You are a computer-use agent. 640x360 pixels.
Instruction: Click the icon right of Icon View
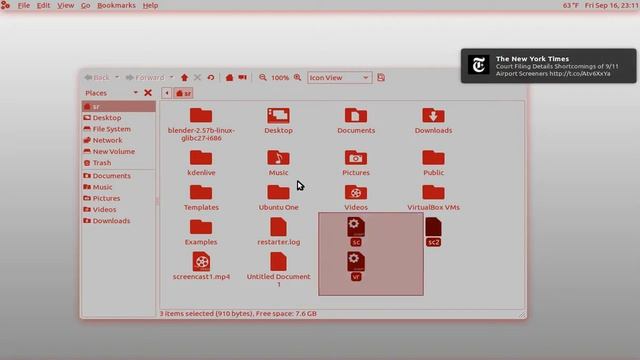381,78
